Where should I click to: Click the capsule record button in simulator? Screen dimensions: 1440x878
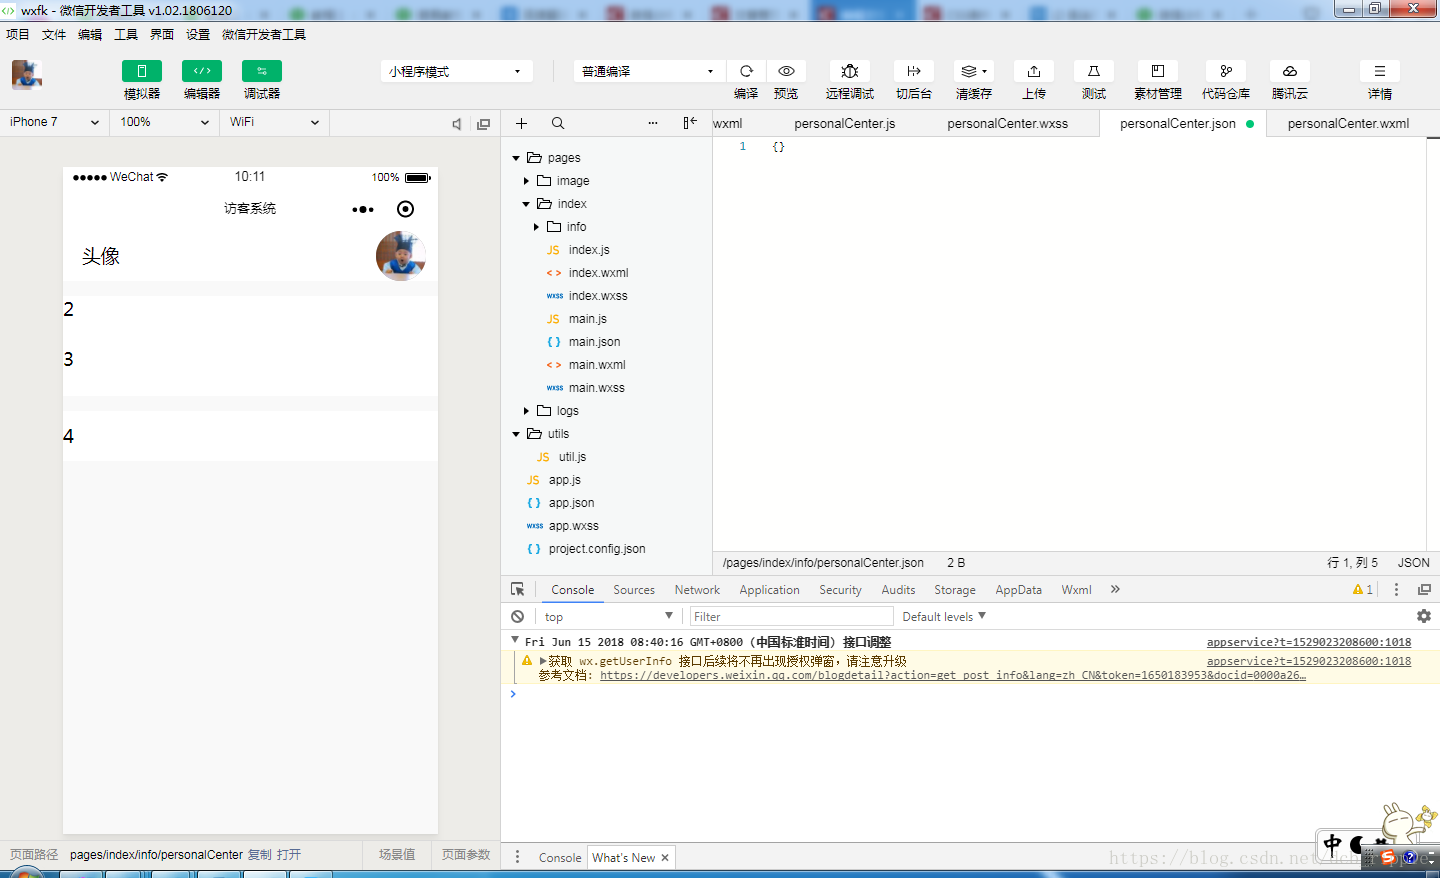pyautogui.click(x=405, y=209)
